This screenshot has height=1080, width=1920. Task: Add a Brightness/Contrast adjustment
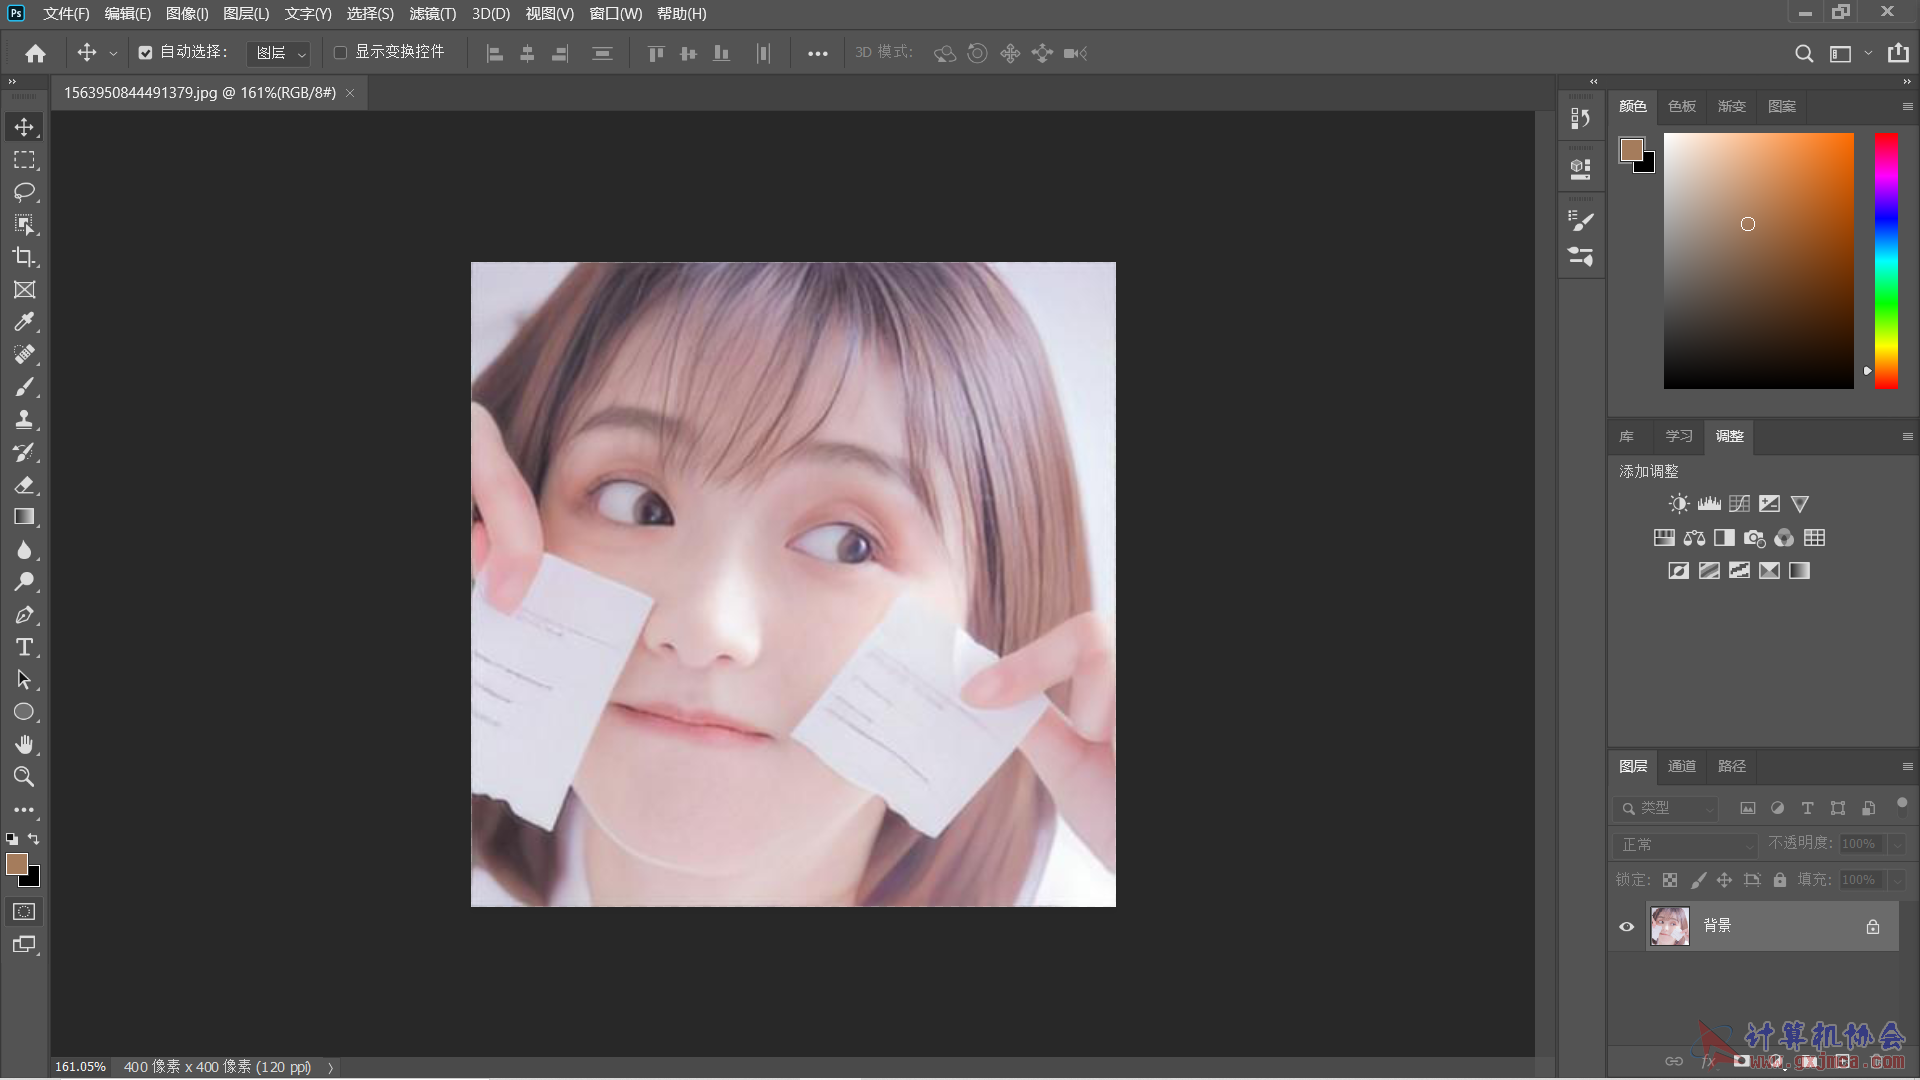coord(1679,504)
